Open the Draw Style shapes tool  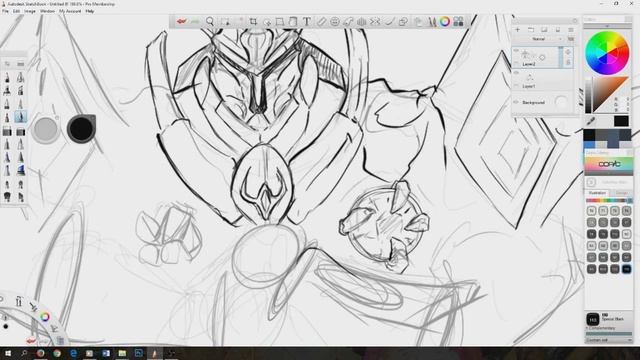(x=403, y=22)
